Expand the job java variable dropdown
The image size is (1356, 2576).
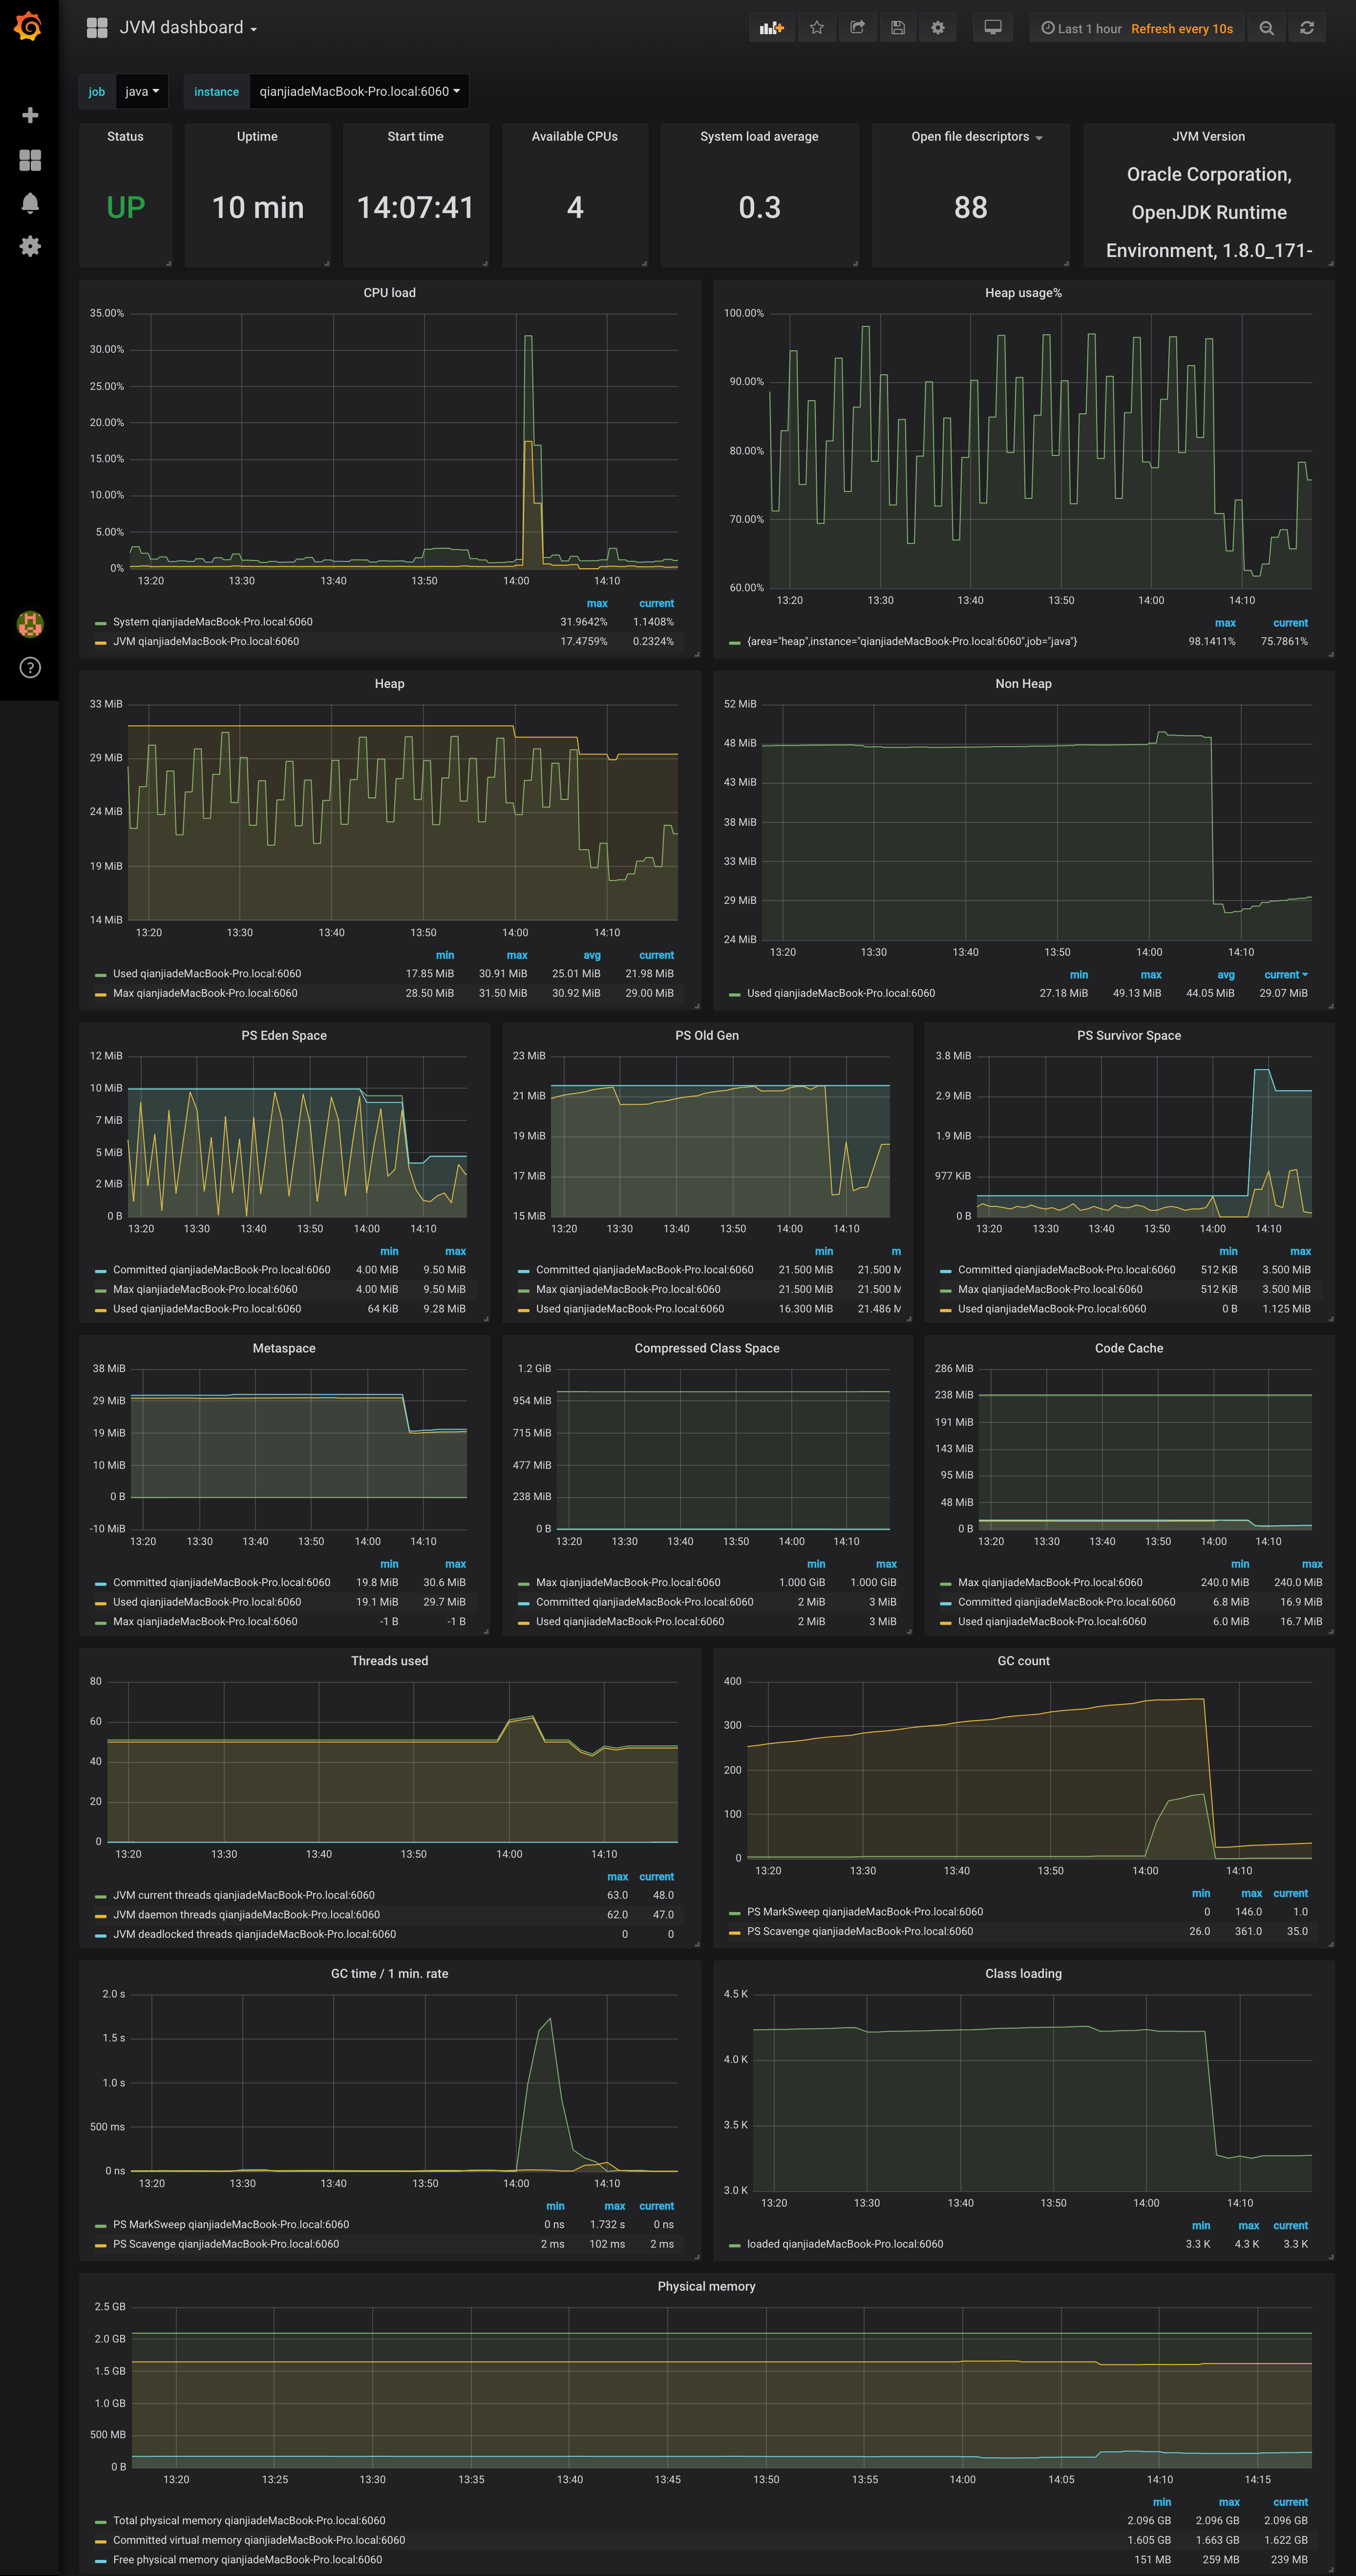[x=142, y=91]
